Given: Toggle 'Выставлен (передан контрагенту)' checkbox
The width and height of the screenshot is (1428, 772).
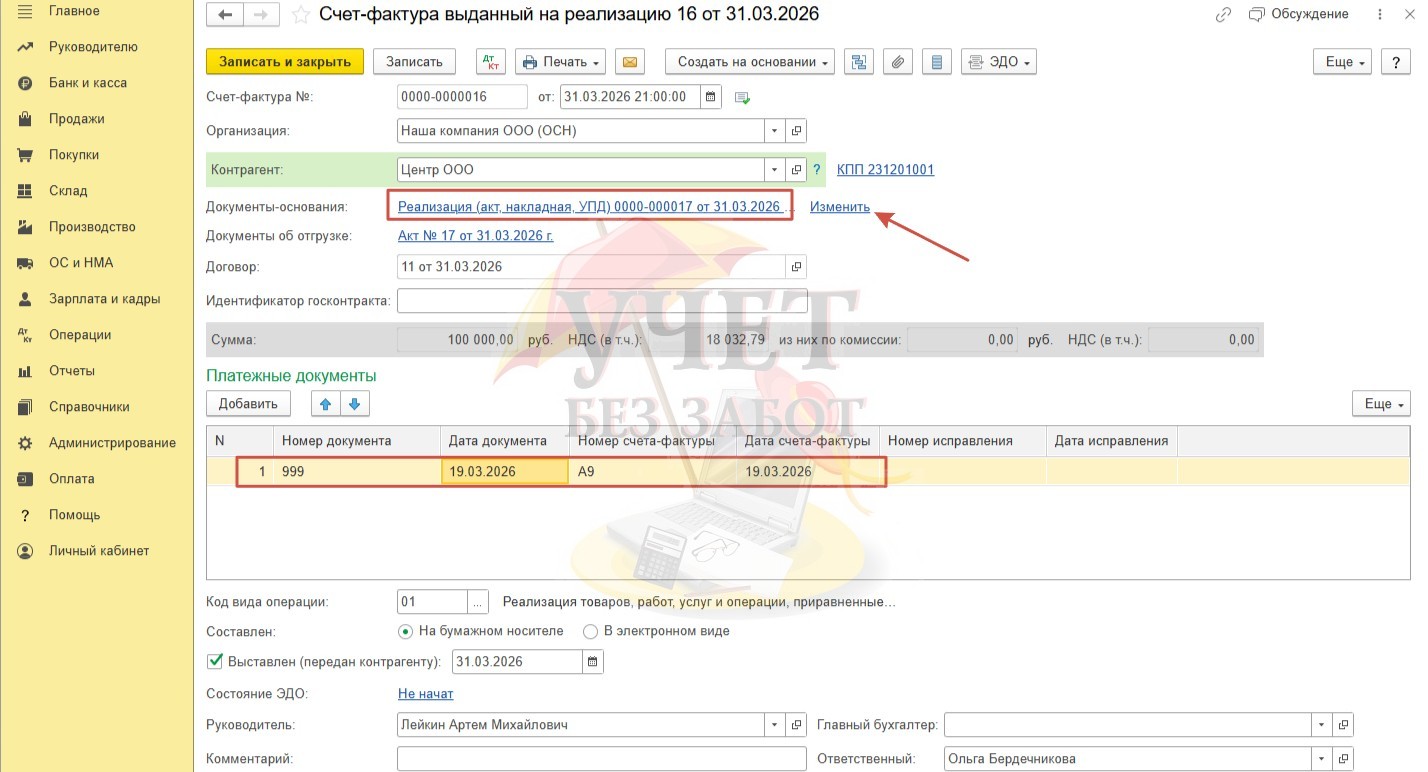Looking at the screenshot, I should coord(214,661).
